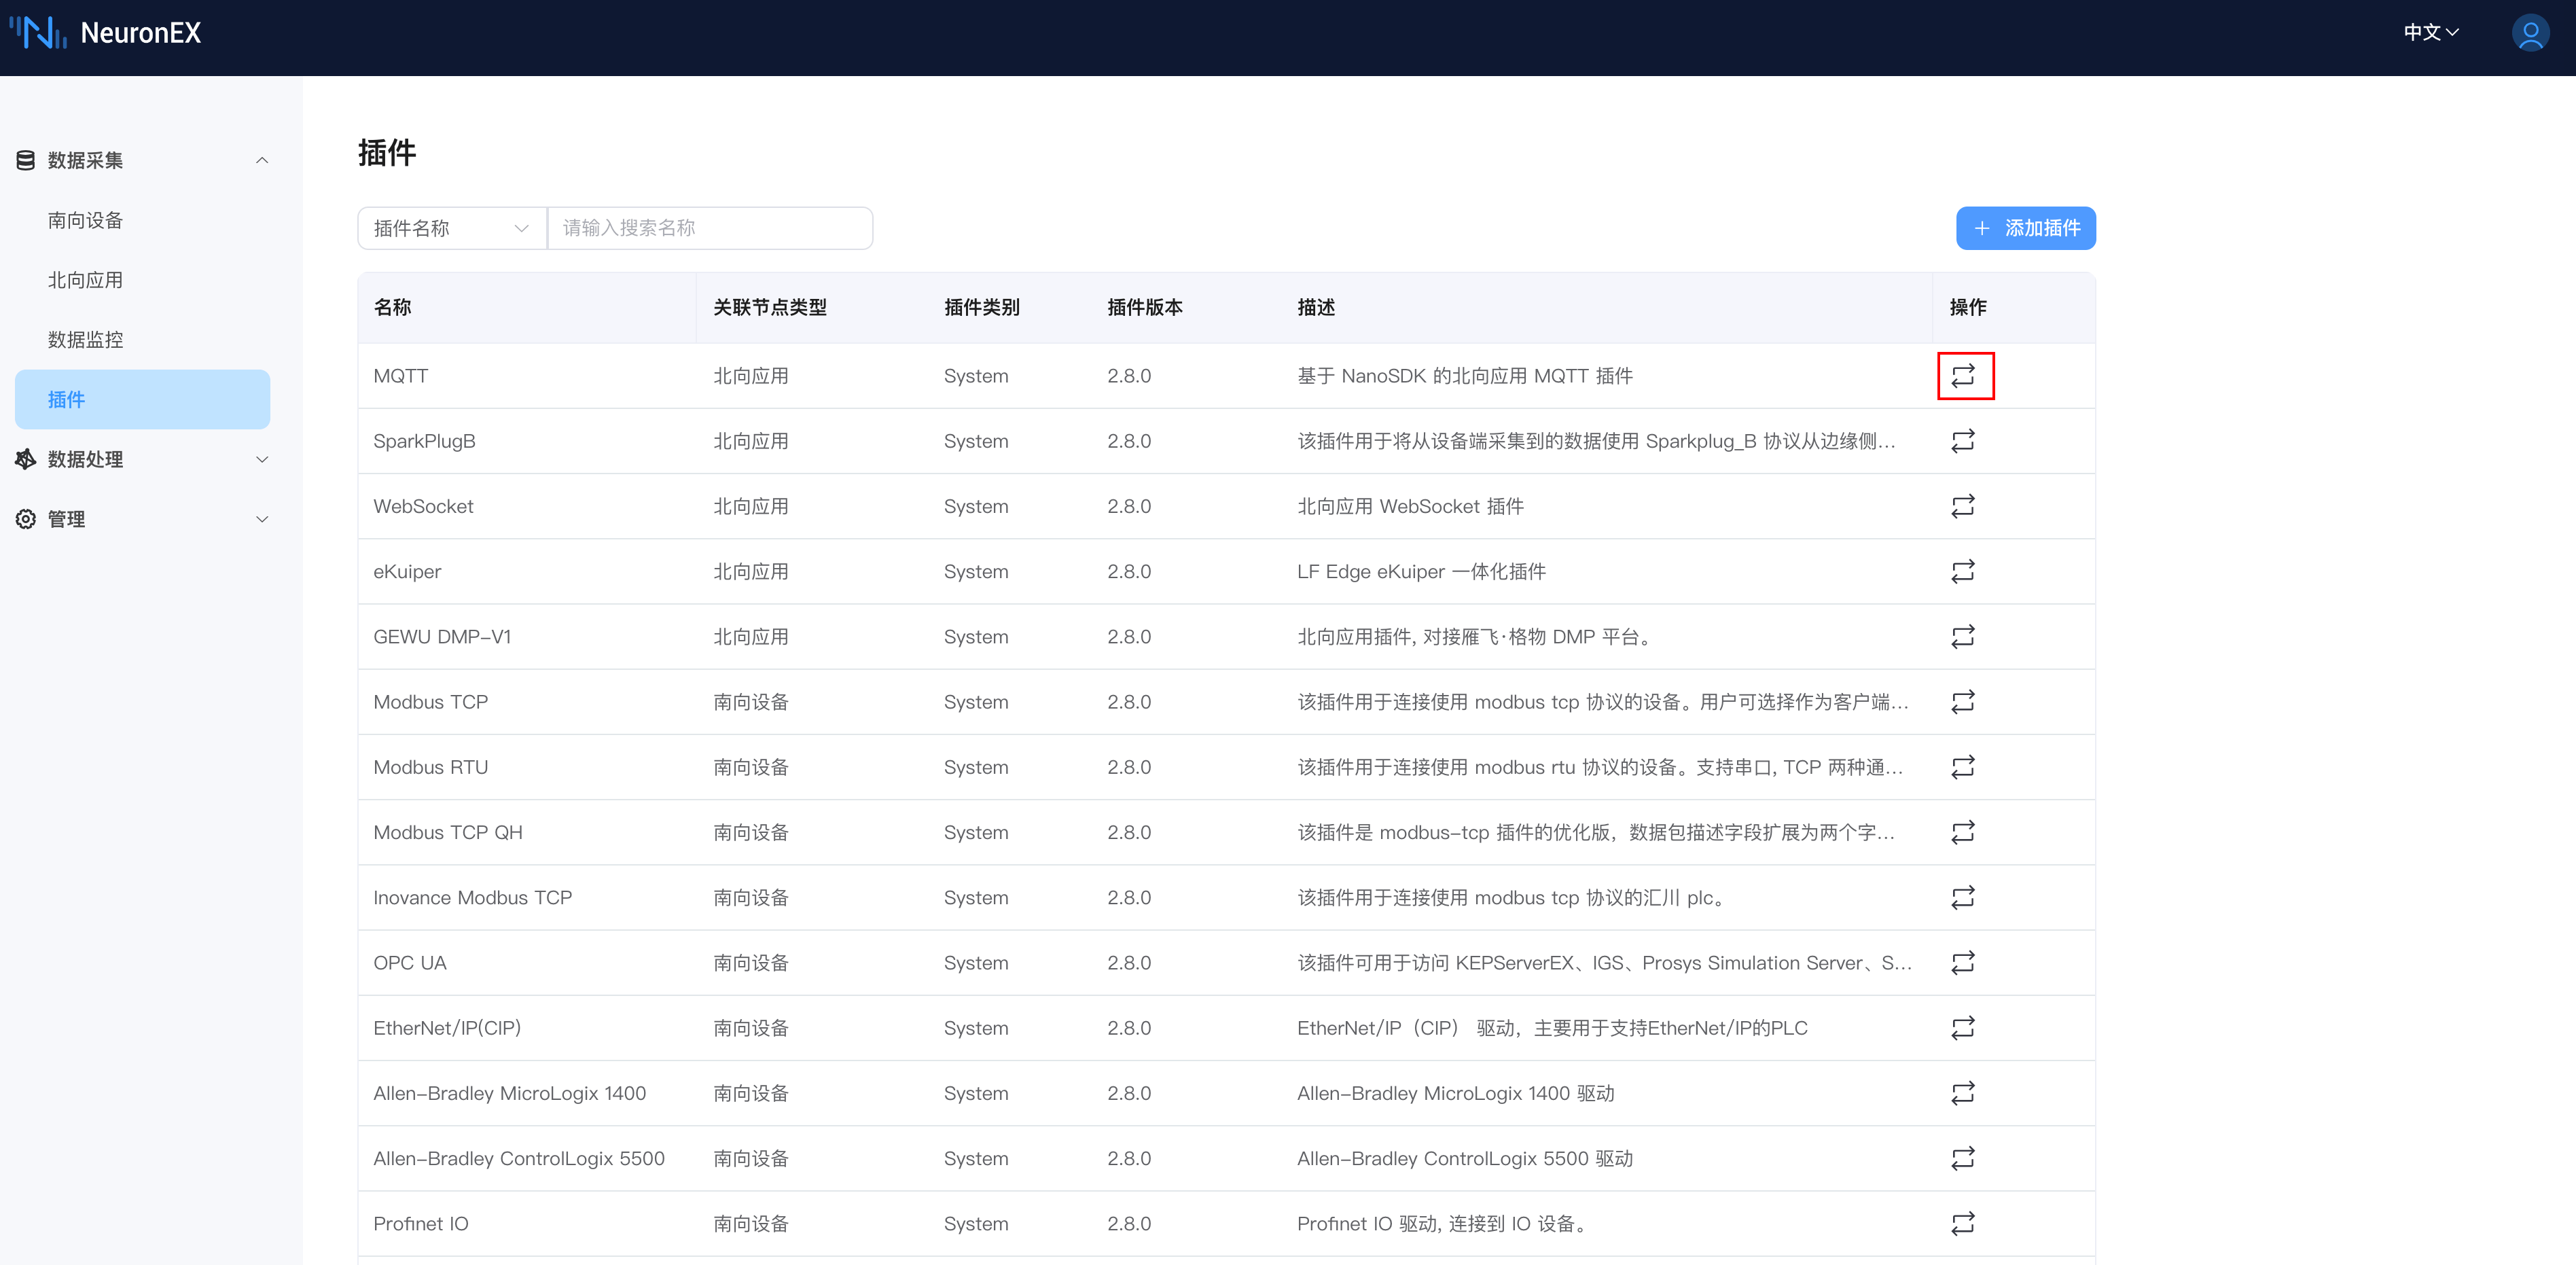Click the update icon for SparkPlugB row
The image size is (2576, 1265).
tap(1962, 441)
